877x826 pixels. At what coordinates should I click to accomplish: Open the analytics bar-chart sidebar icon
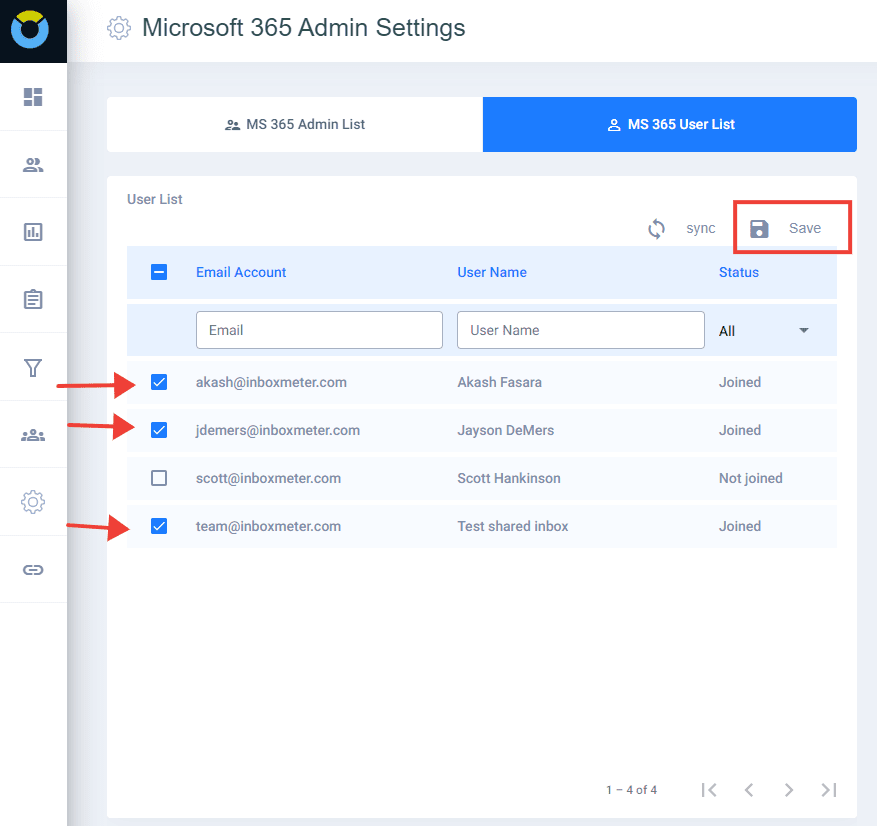[33, 231]
